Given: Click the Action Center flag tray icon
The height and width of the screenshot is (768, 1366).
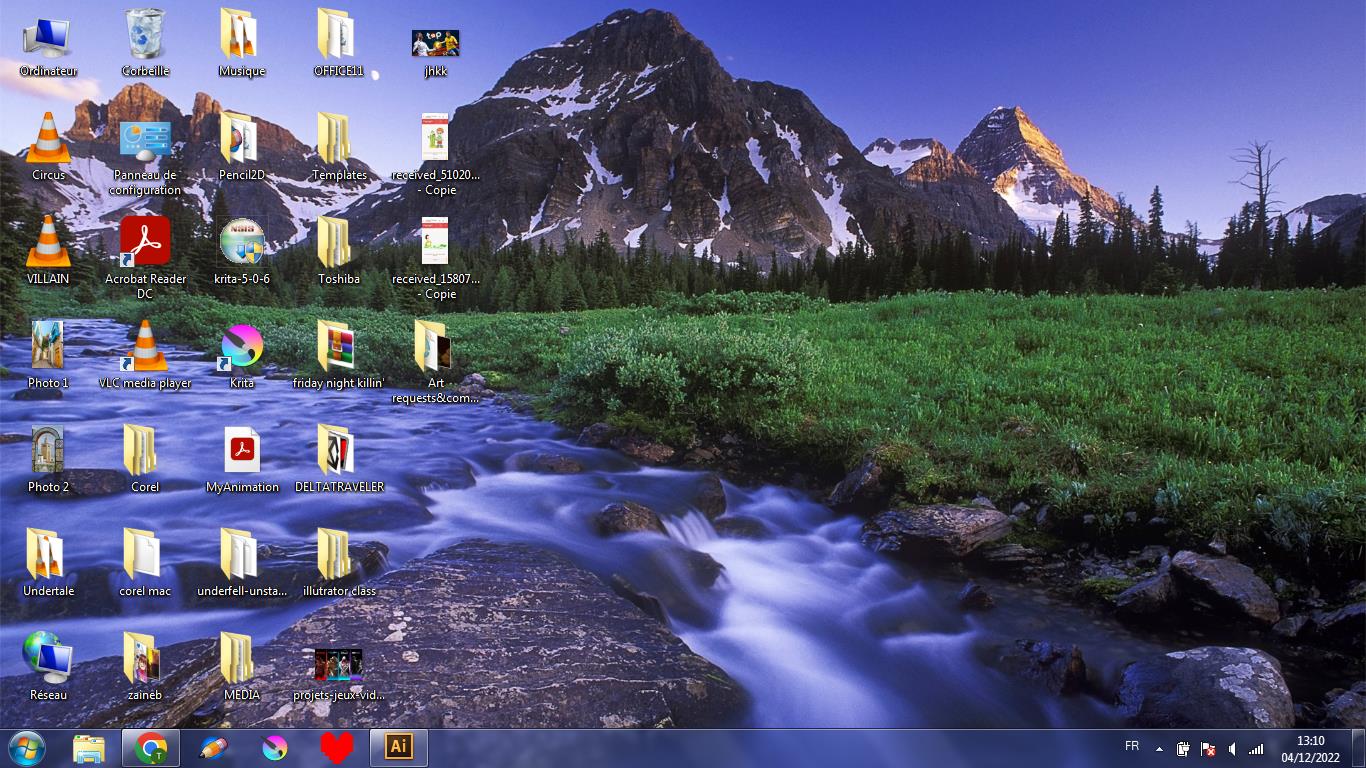Looking at the screenshot, I should [x=1208, y=748].
